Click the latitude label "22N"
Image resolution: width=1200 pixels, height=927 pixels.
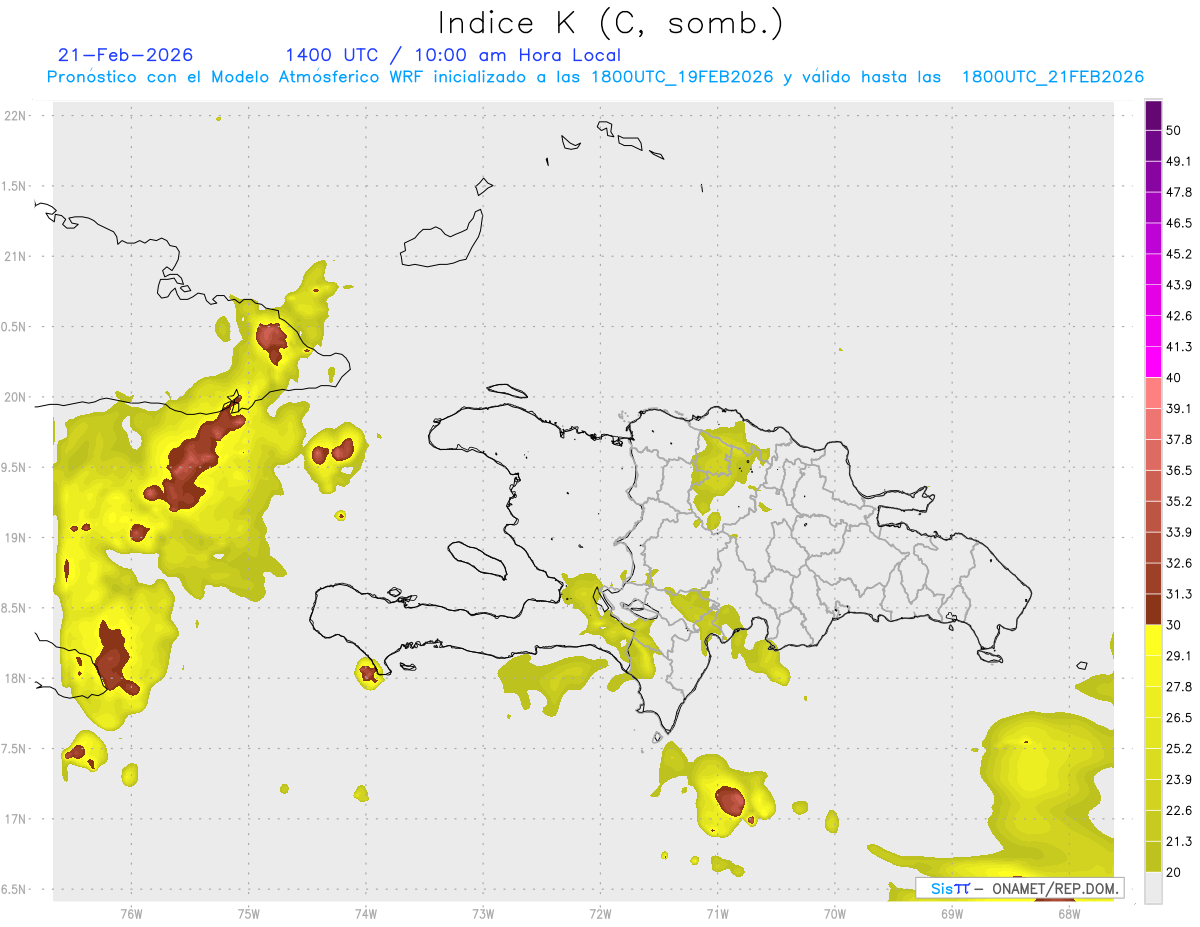[x=17, y=115]
